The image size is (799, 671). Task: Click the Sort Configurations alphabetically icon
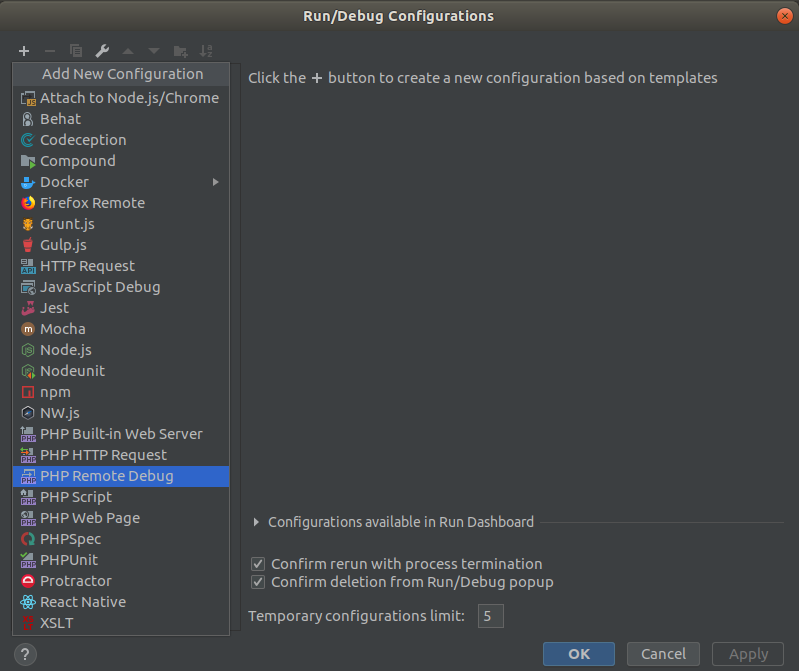click(x=206, y=51)
